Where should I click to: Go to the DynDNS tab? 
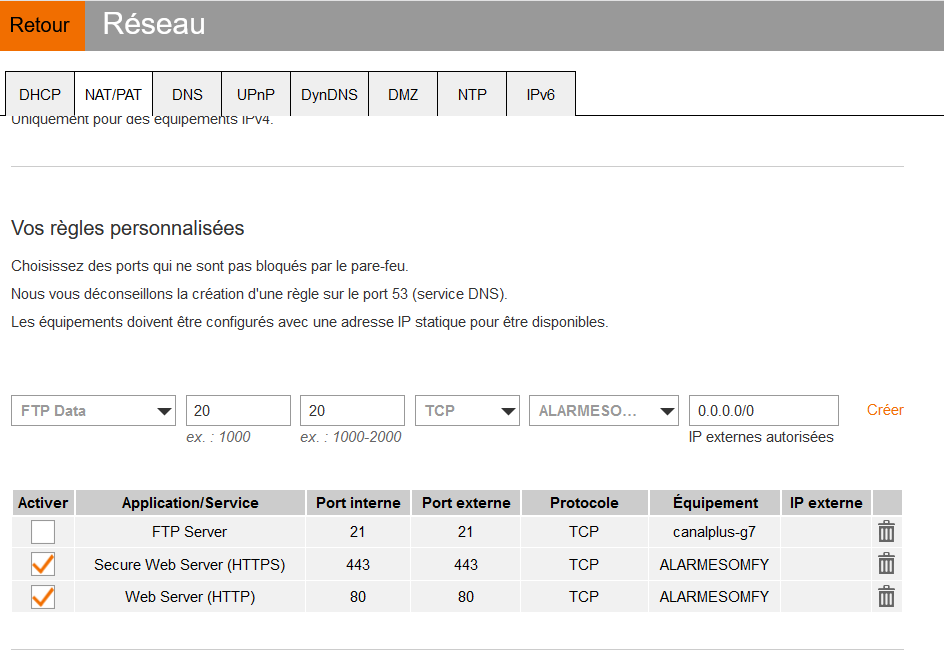[329, 95]
